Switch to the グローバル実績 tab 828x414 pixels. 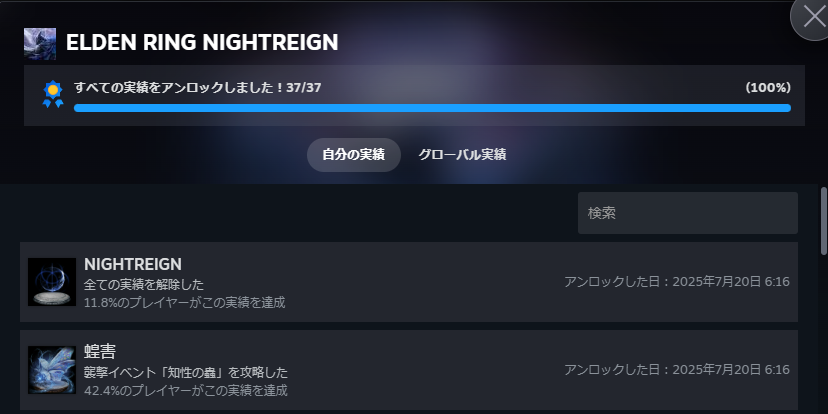[462, 155]
